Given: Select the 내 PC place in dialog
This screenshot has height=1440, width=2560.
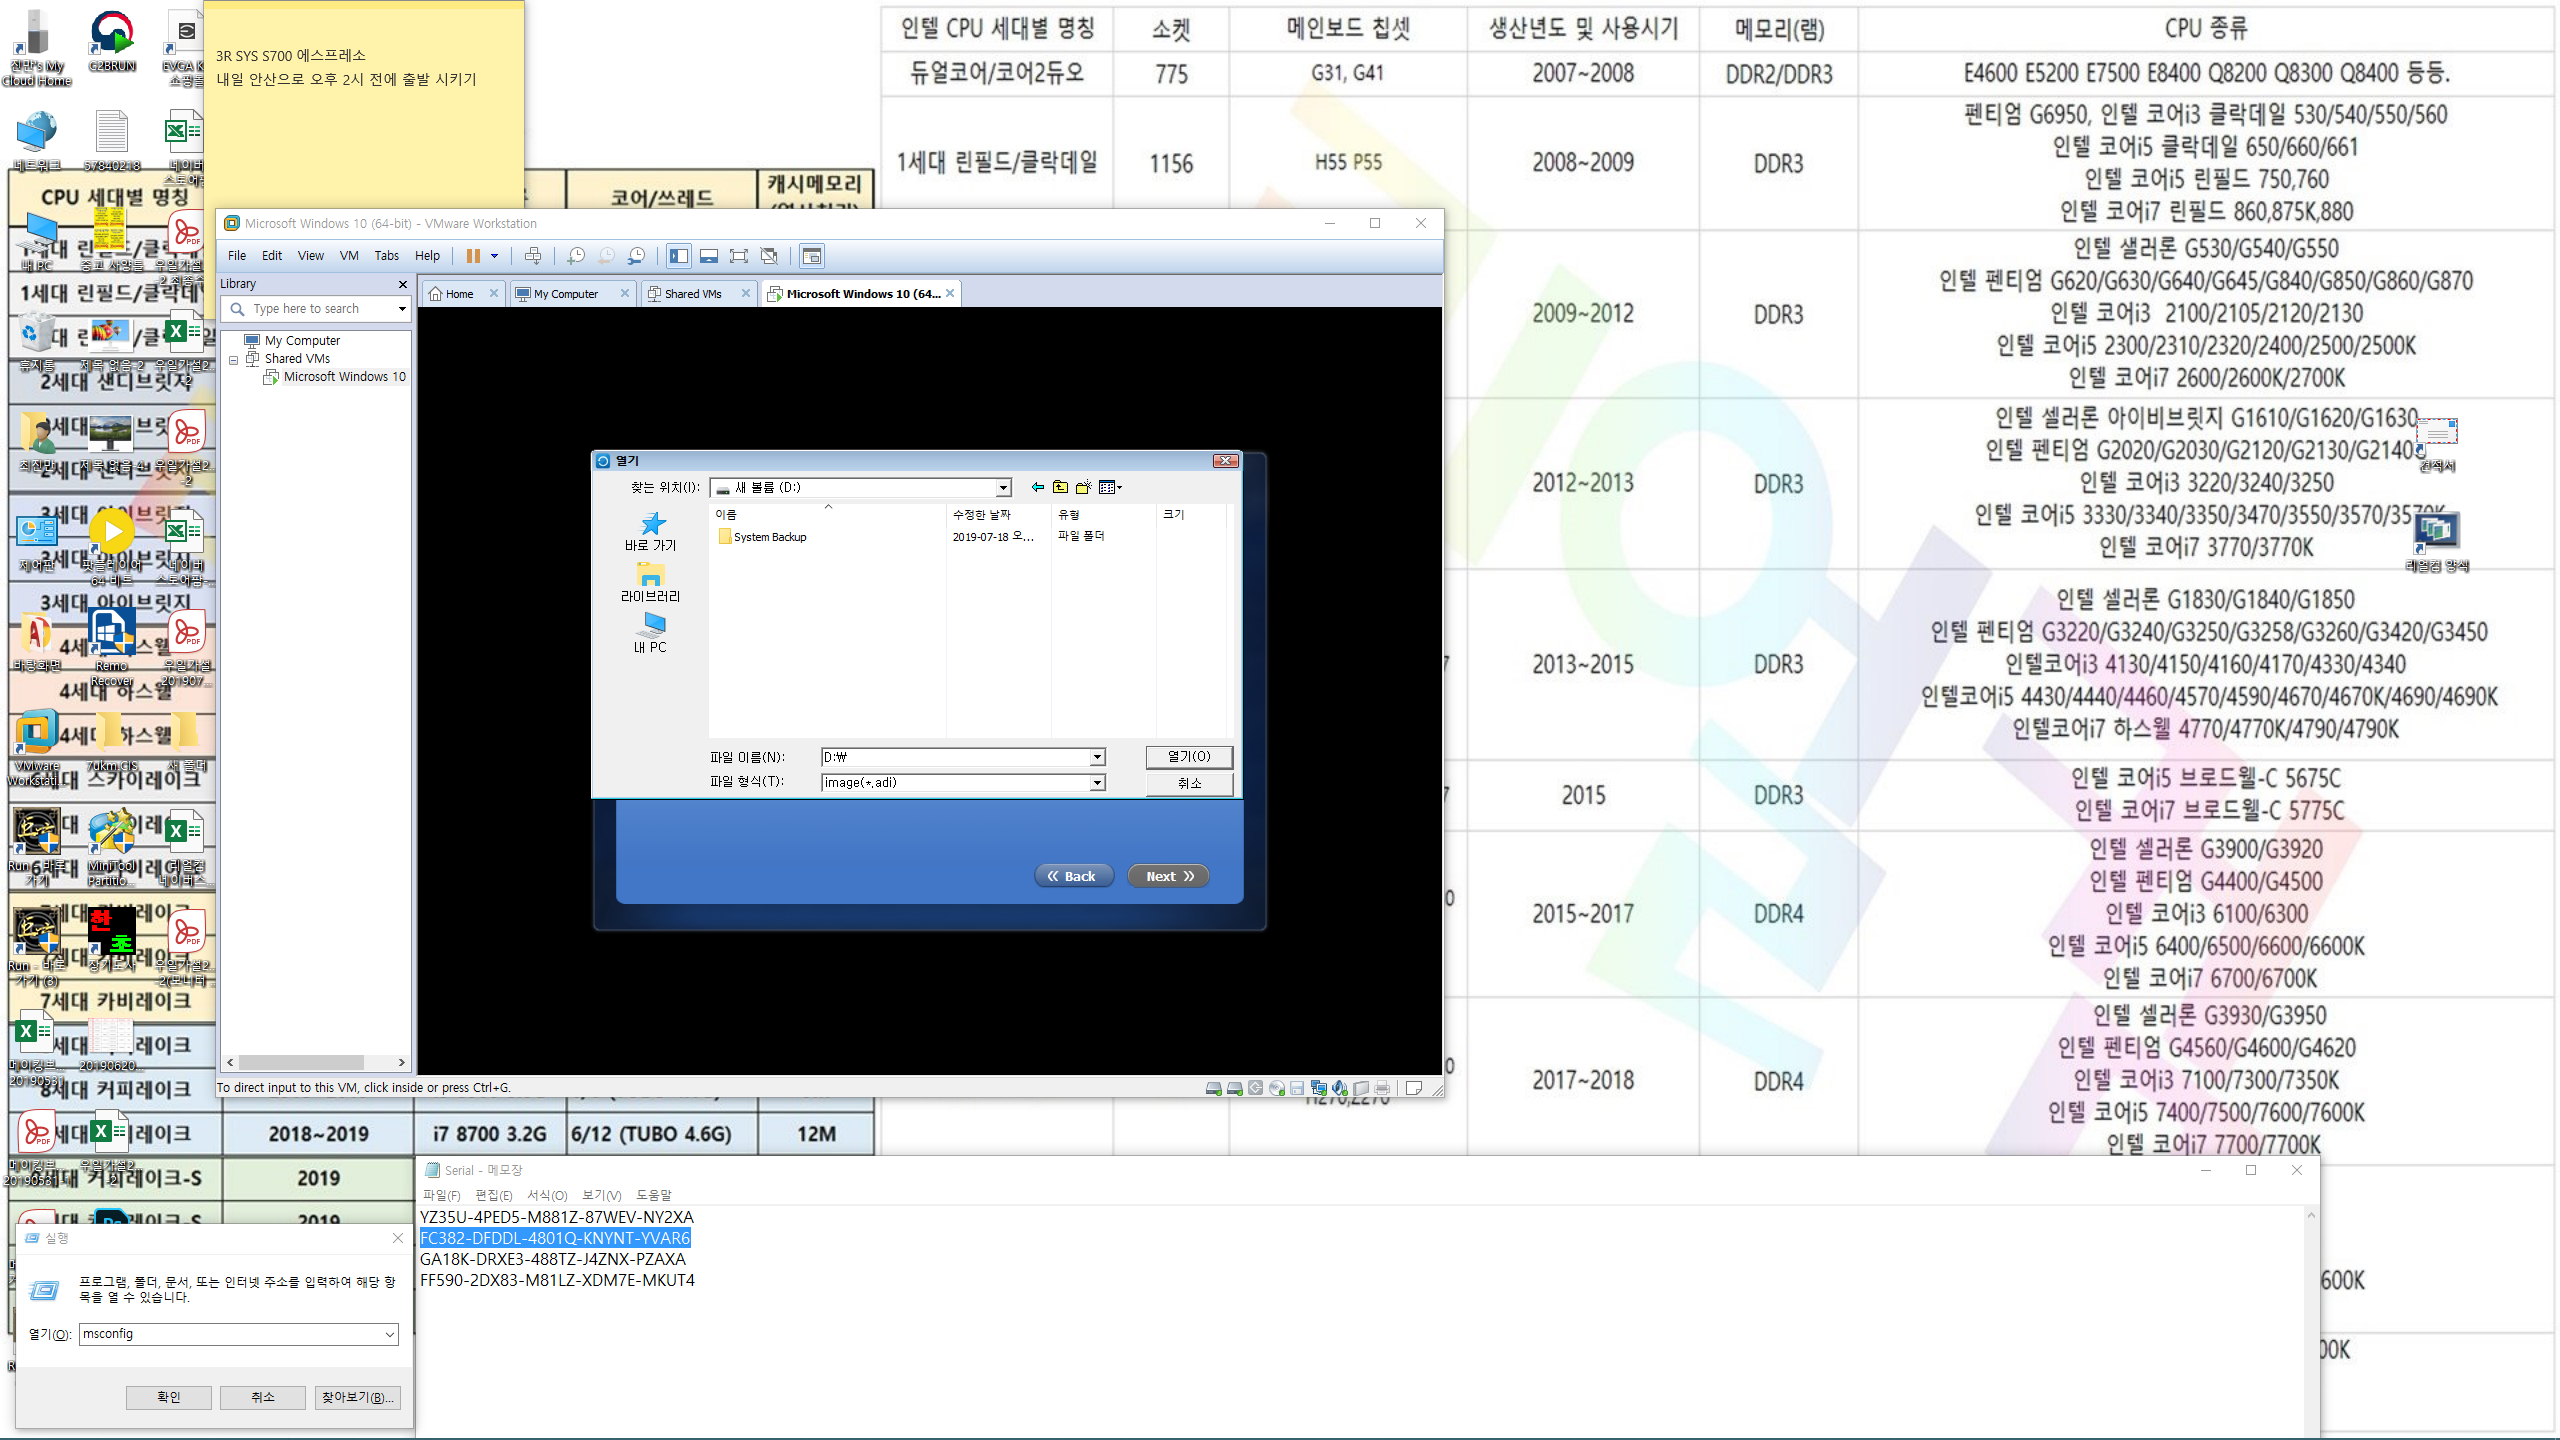Looking at the screenshot, I should 651,633.
